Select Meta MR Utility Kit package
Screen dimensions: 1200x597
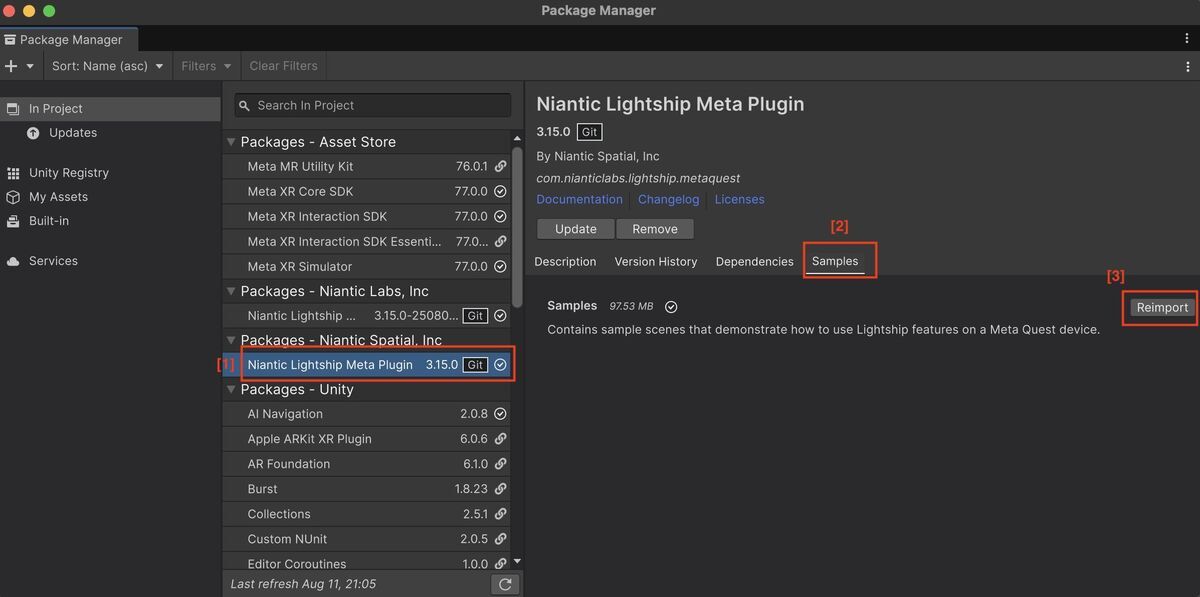tap(366, 167)
